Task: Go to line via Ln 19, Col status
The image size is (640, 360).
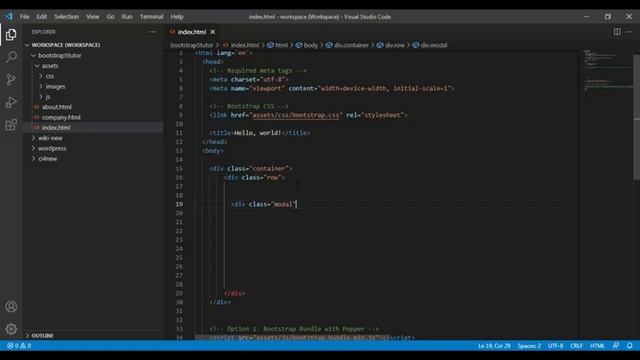Action: 494,346
